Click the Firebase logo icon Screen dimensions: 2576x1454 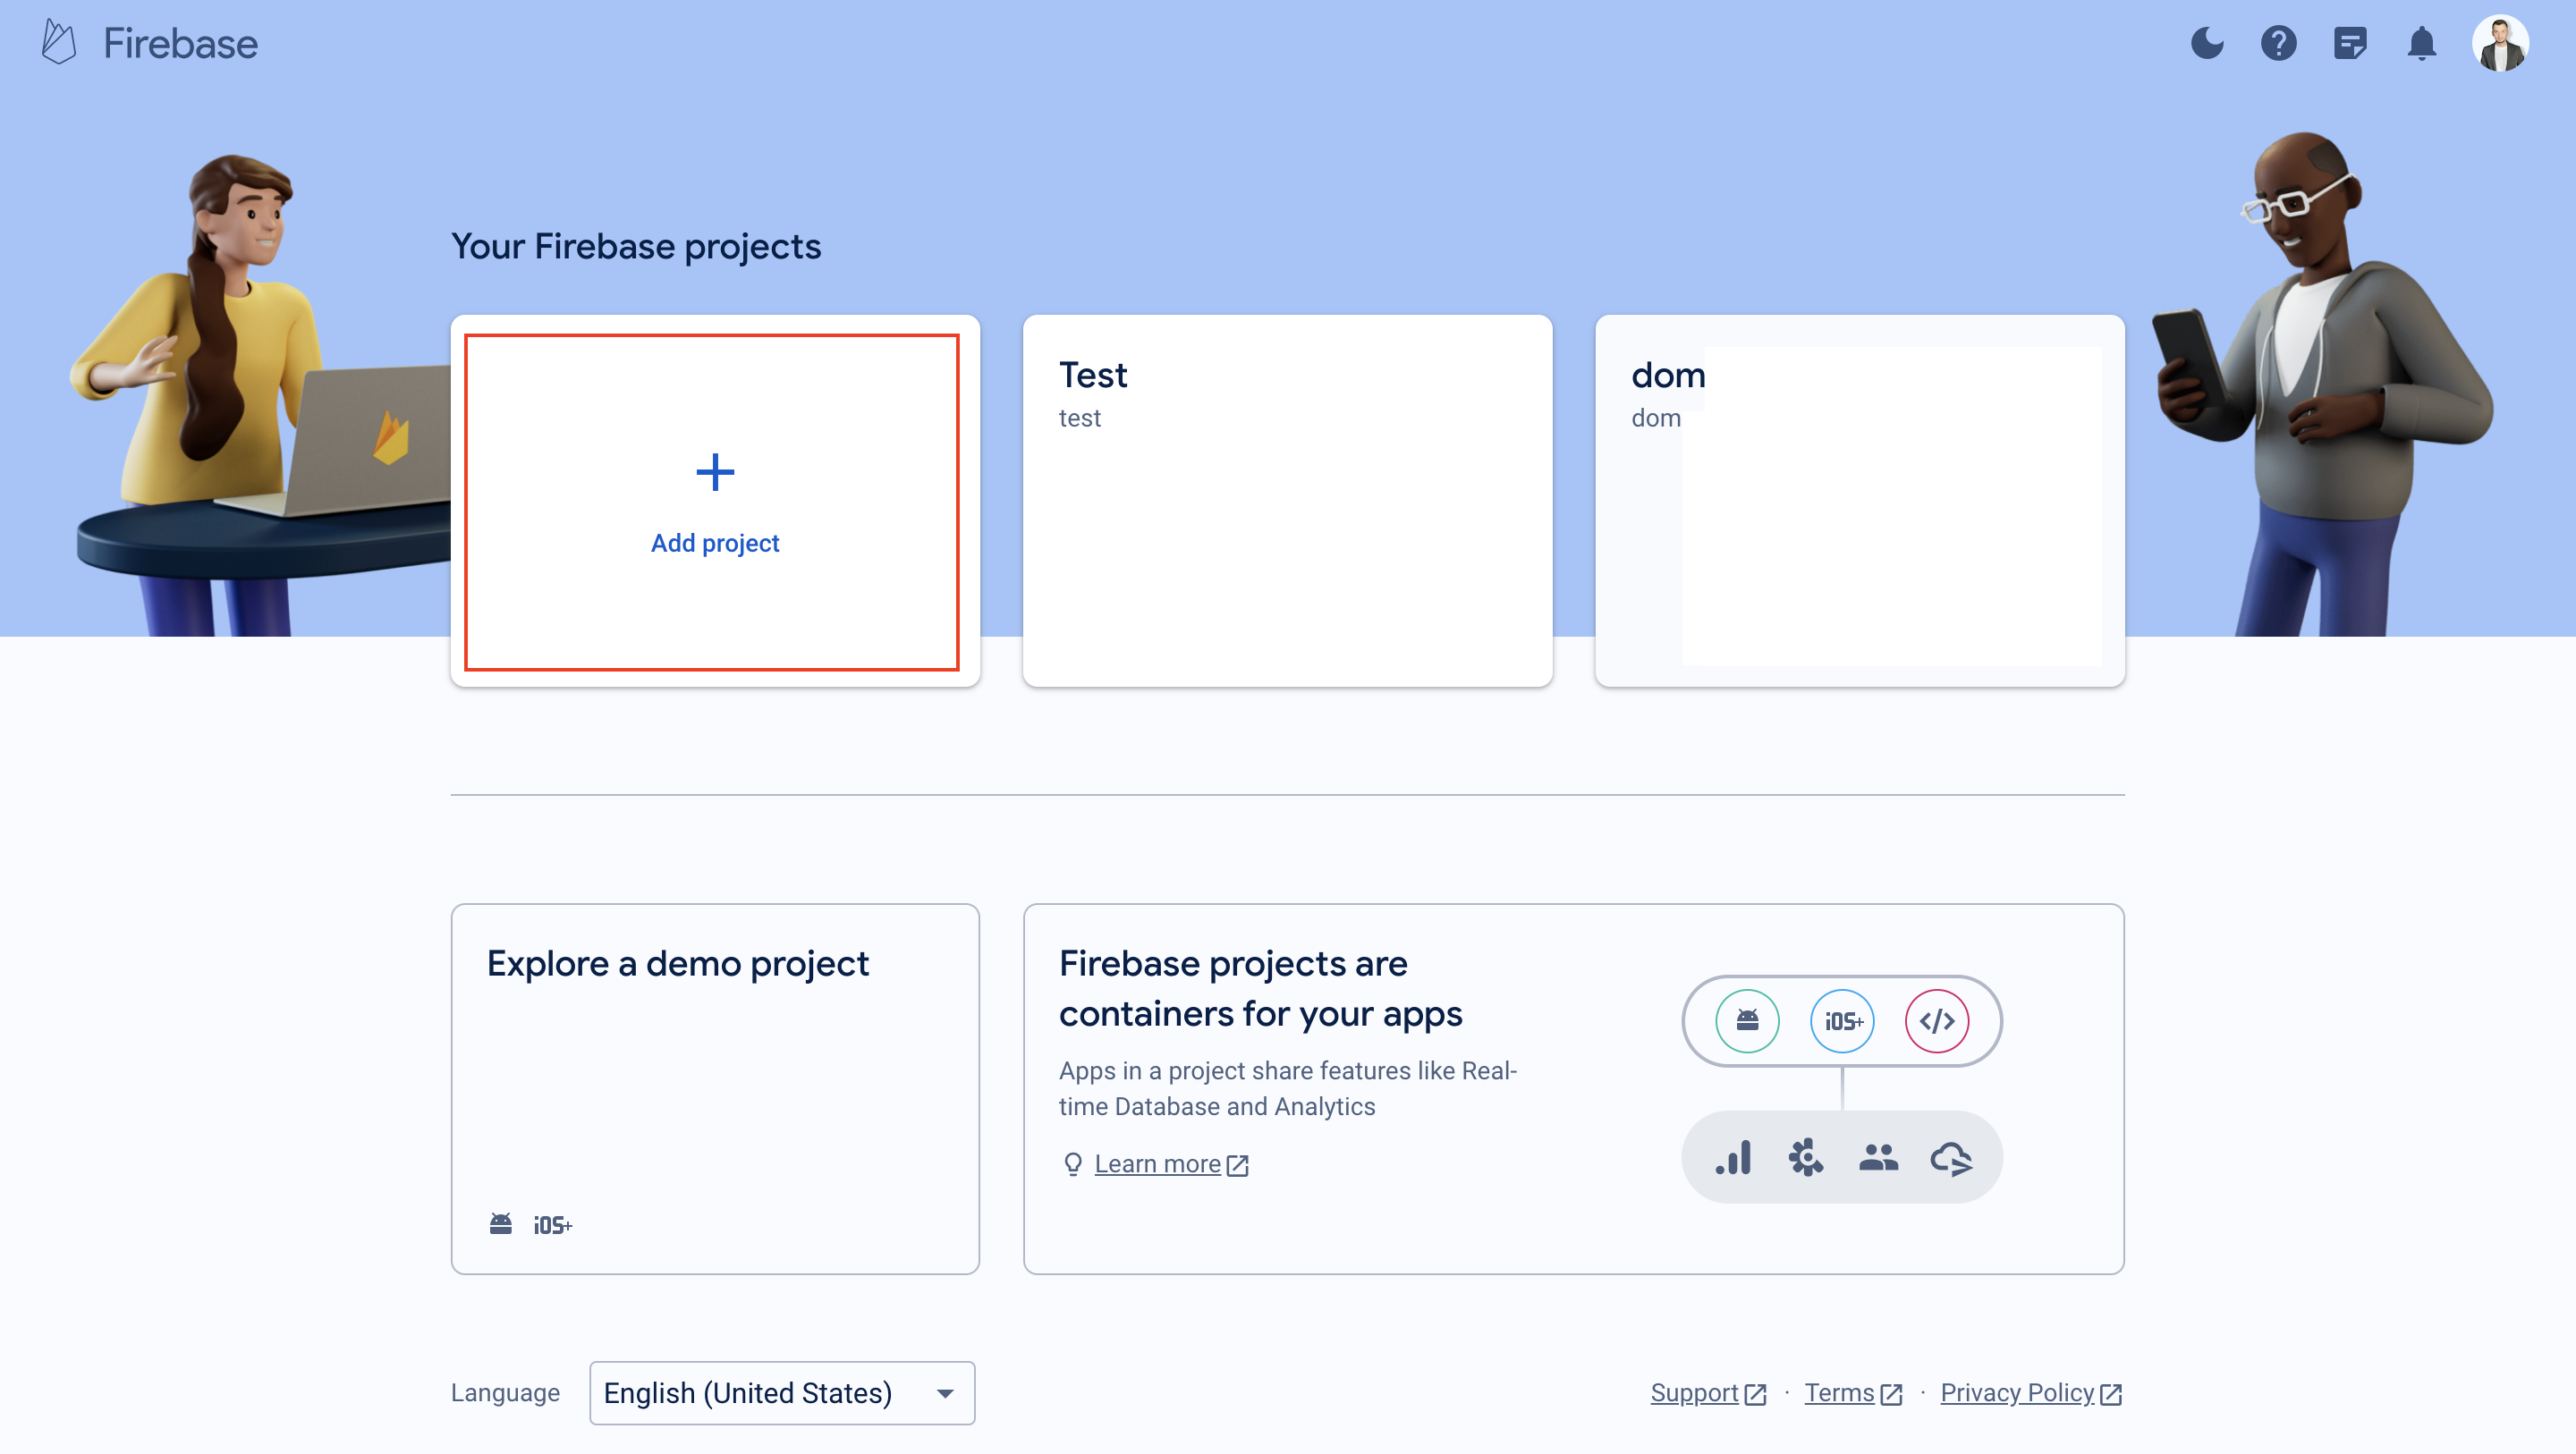(x=59, y=42)
